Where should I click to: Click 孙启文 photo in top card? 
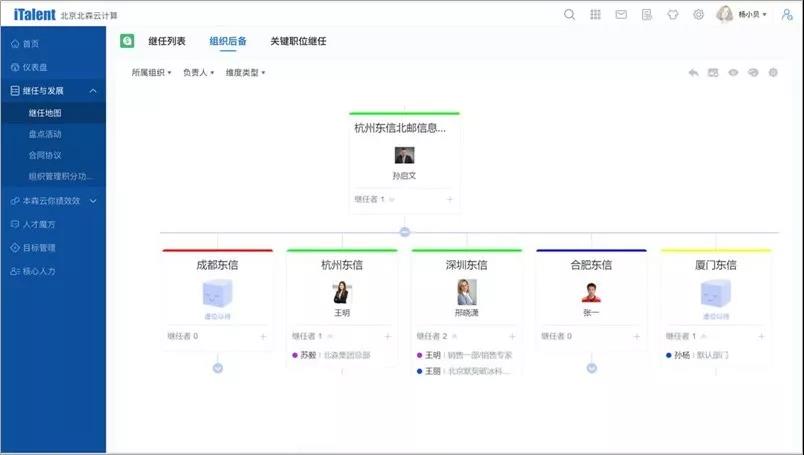tap(405, 155)
